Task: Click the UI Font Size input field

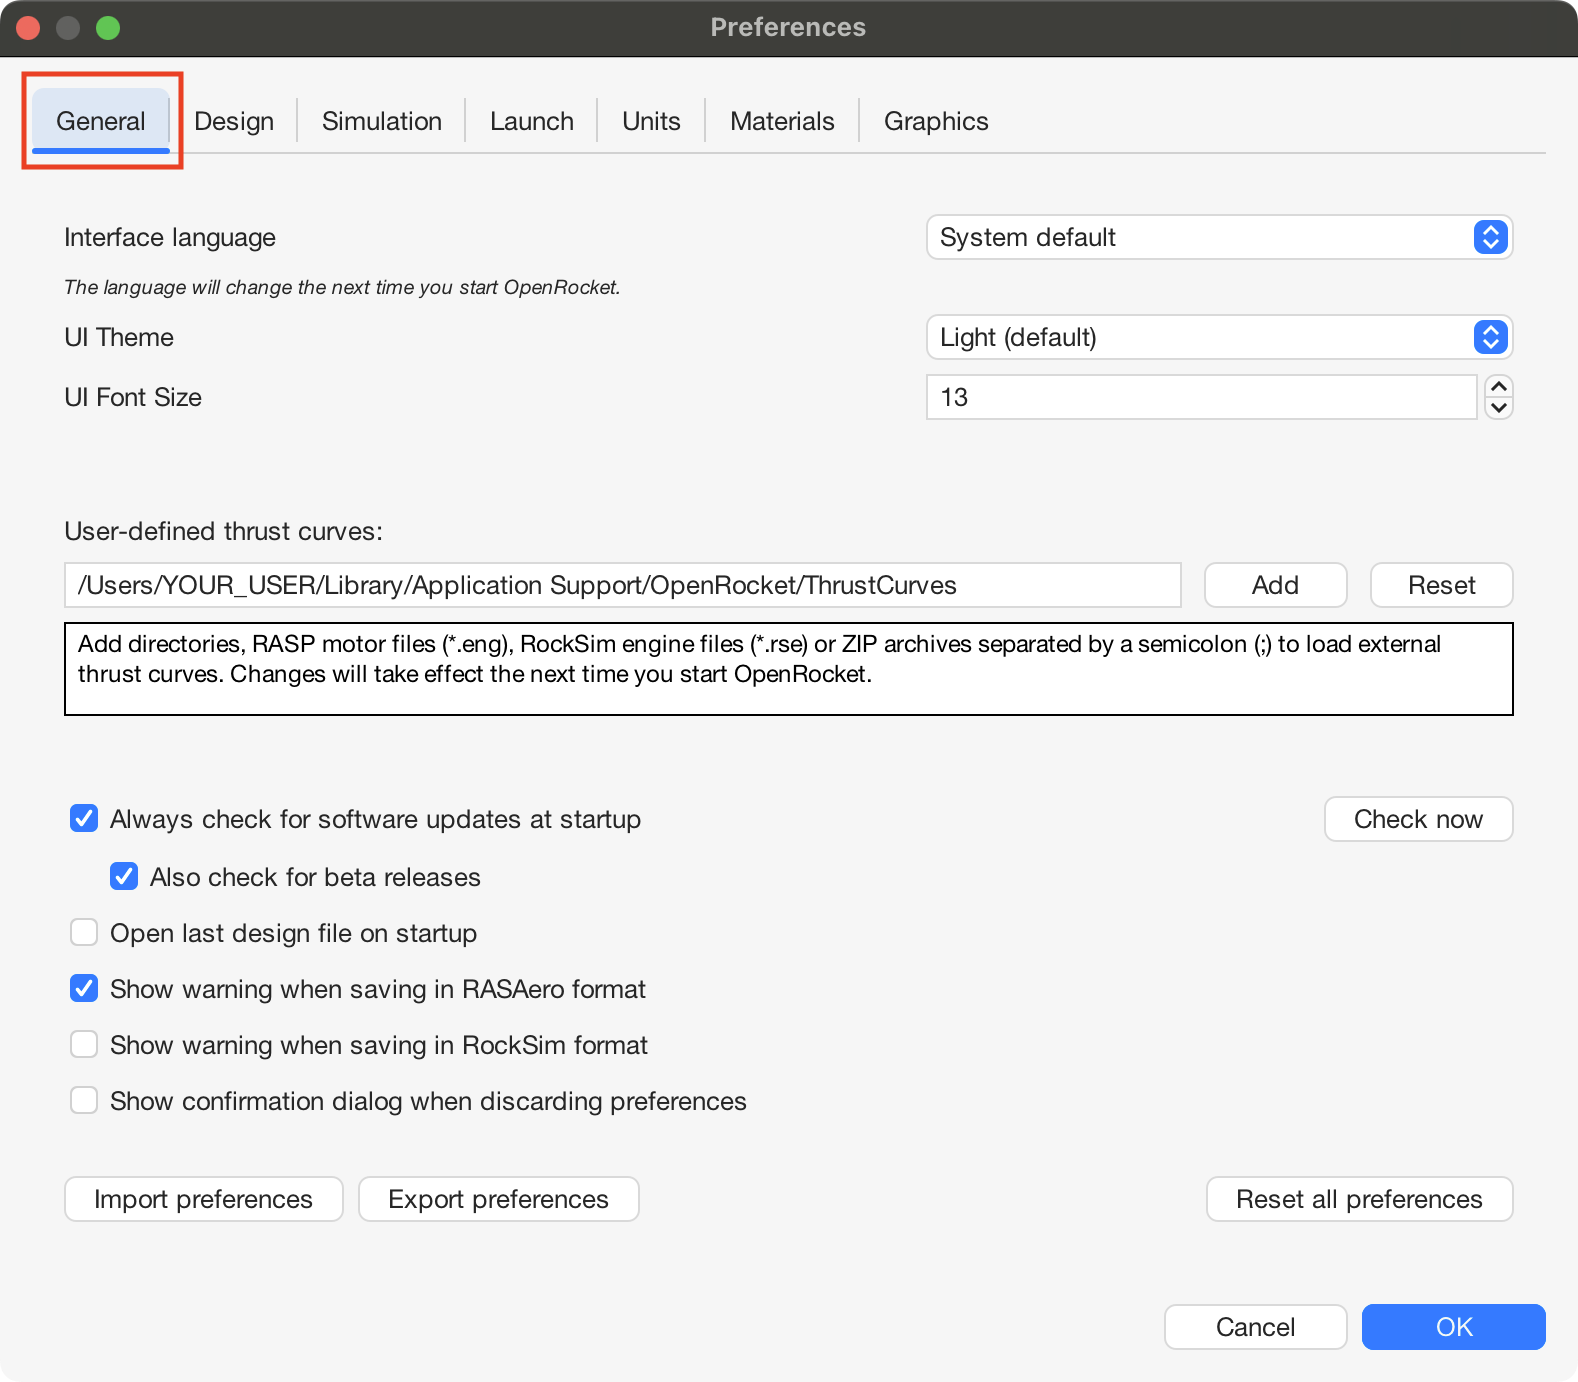Action: [1200, 397]
